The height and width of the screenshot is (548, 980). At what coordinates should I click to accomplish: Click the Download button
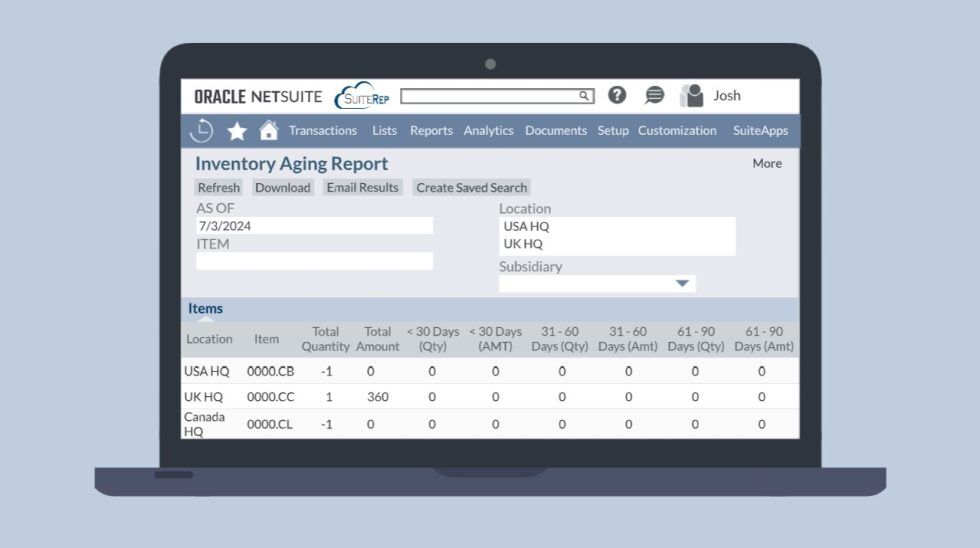point(282,188)
